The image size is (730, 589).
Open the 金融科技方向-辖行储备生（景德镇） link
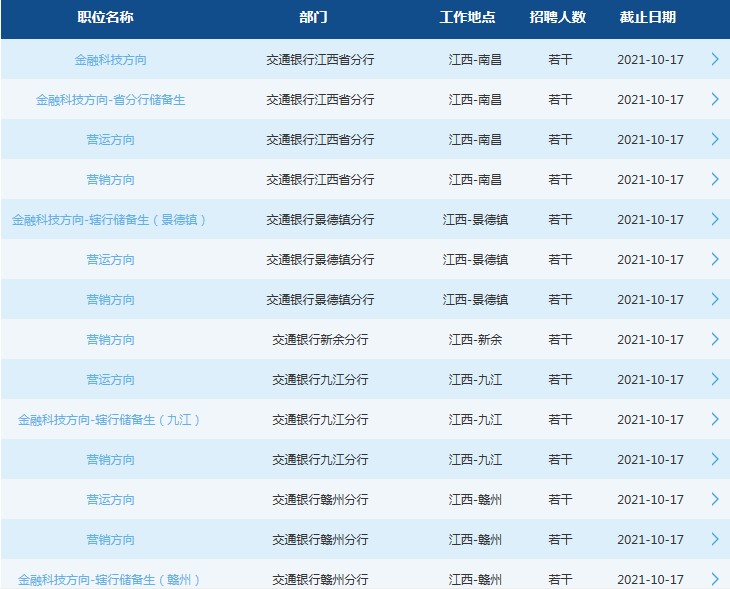click(110, 220)
